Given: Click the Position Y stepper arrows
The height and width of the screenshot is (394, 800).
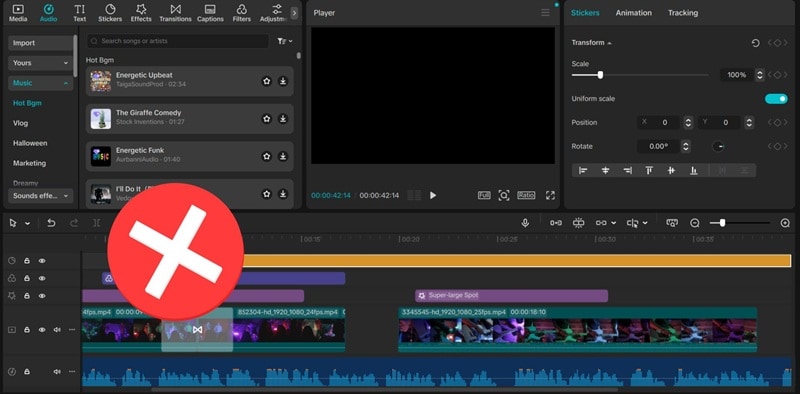Looking at the screenshot, I should 749,122.
